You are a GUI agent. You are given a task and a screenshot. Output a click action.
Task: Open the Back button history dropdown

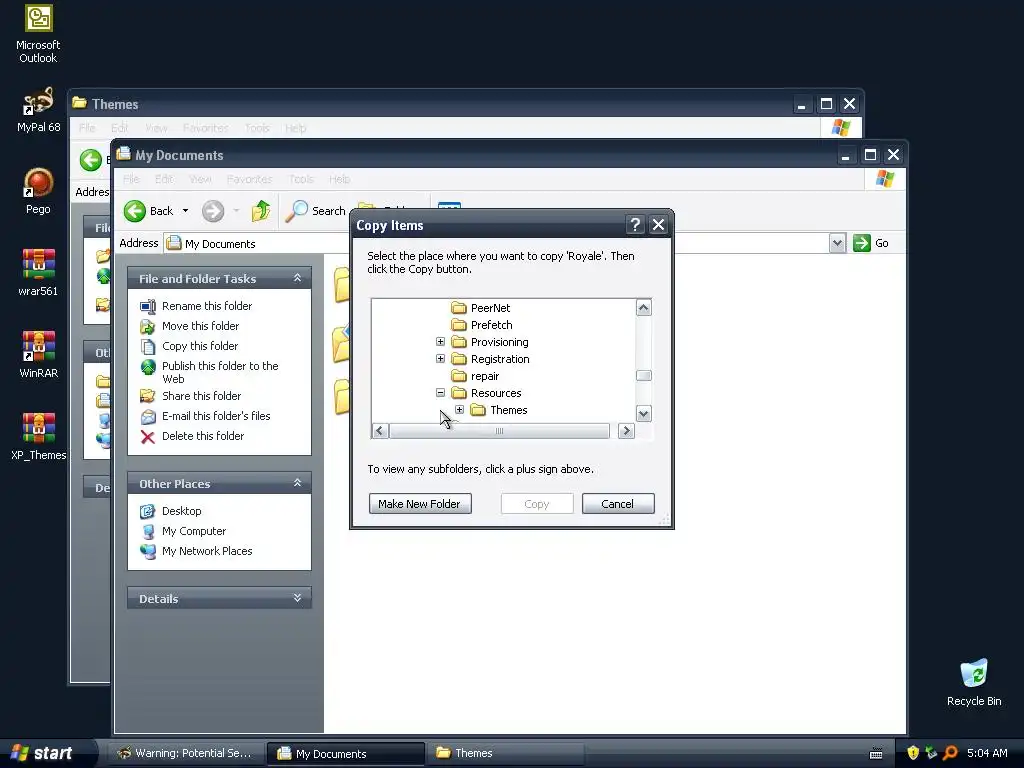(185, 211)
